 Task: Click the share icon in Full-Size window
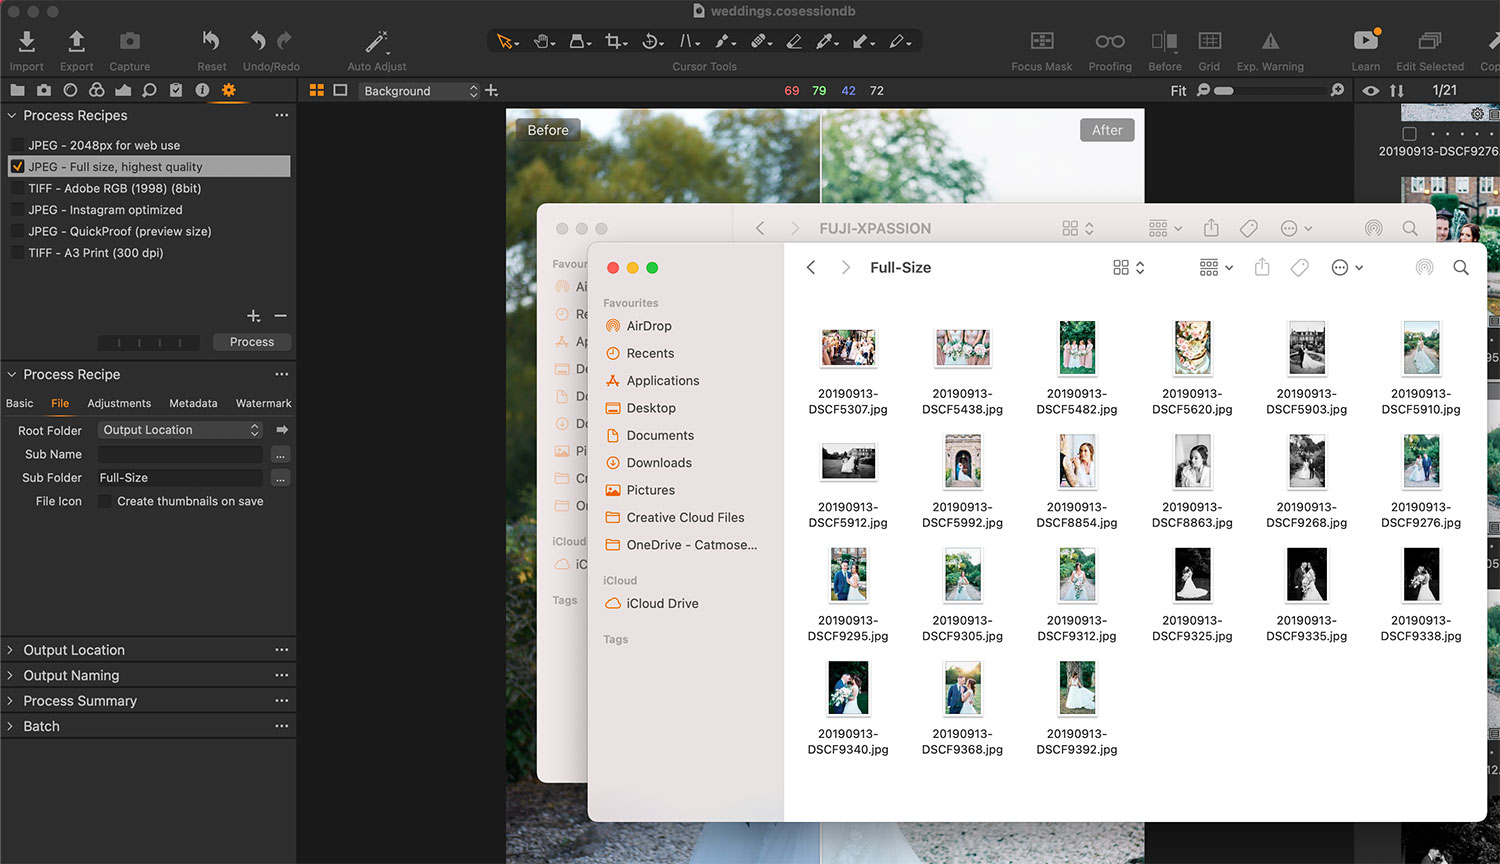click(x=1262, y=267)
